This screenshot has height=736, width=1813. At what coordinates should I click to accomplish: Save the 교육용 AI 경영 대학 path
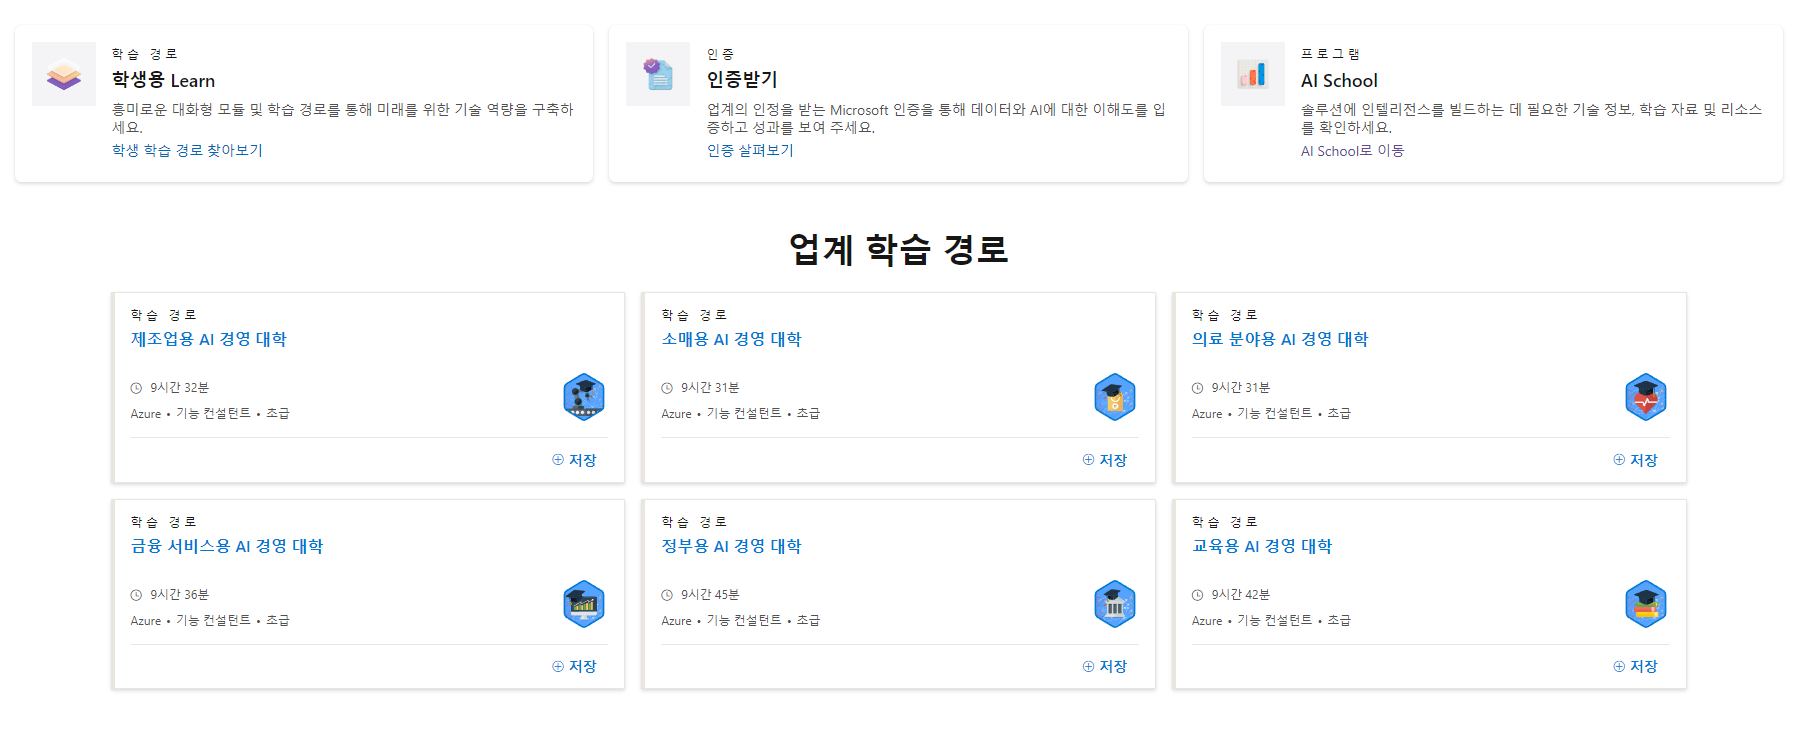coord(1636,666)
